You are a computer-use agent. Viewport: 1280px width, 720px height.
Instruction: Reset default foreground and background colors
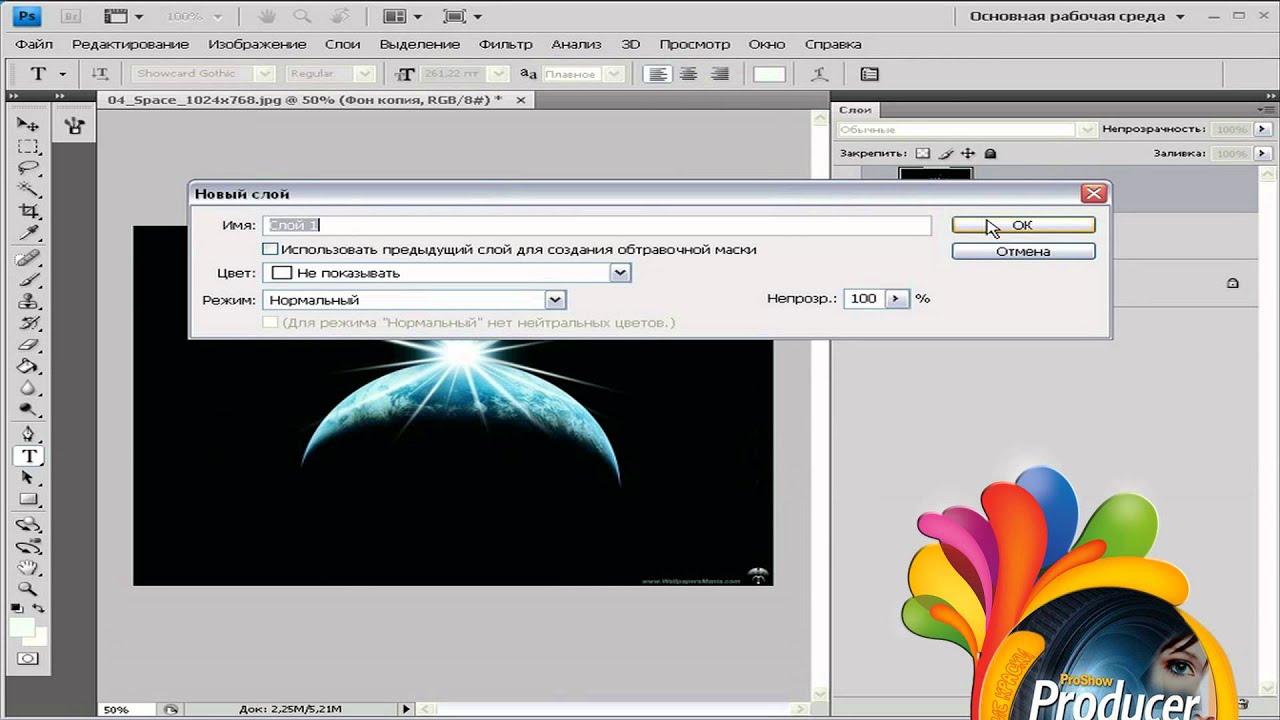(17, 608)
